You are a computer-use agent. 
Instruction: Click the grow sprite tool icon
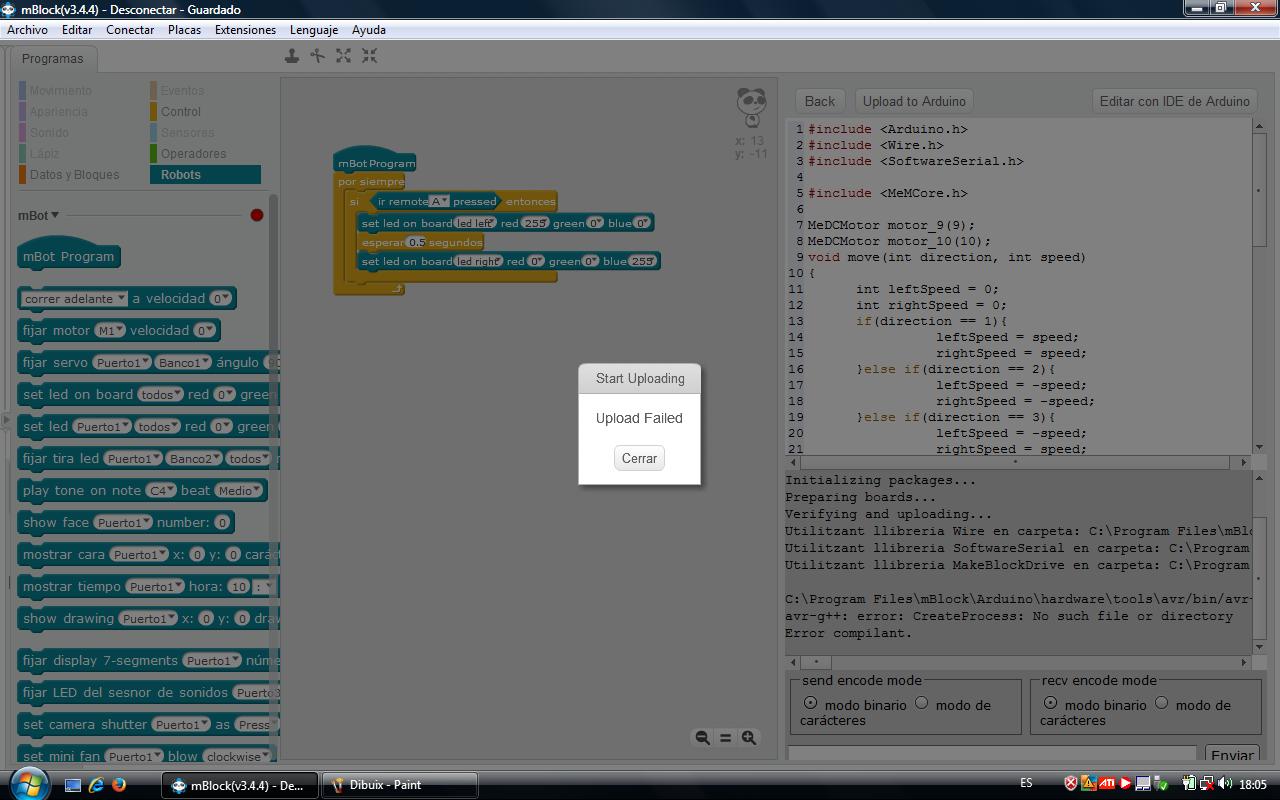point(344,56)
